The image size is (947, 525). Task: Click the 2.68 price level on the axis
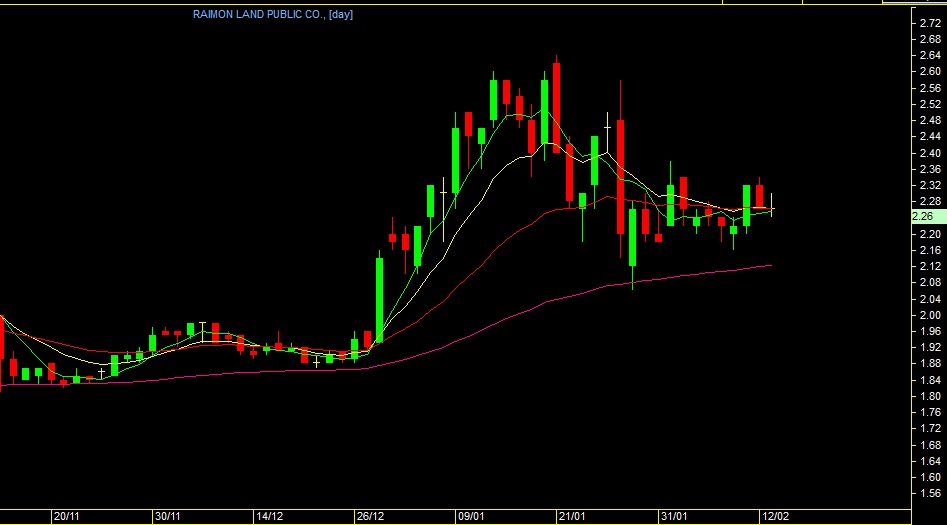click(x=929, y=39)
